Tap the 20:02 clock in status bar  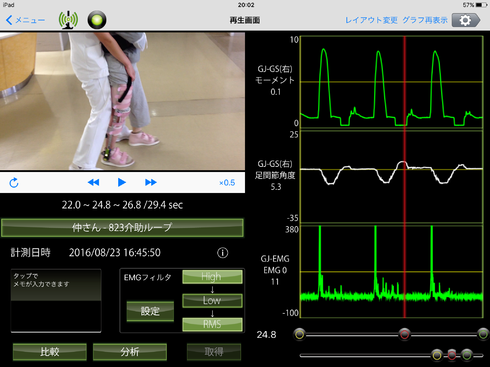pos(246,5)
